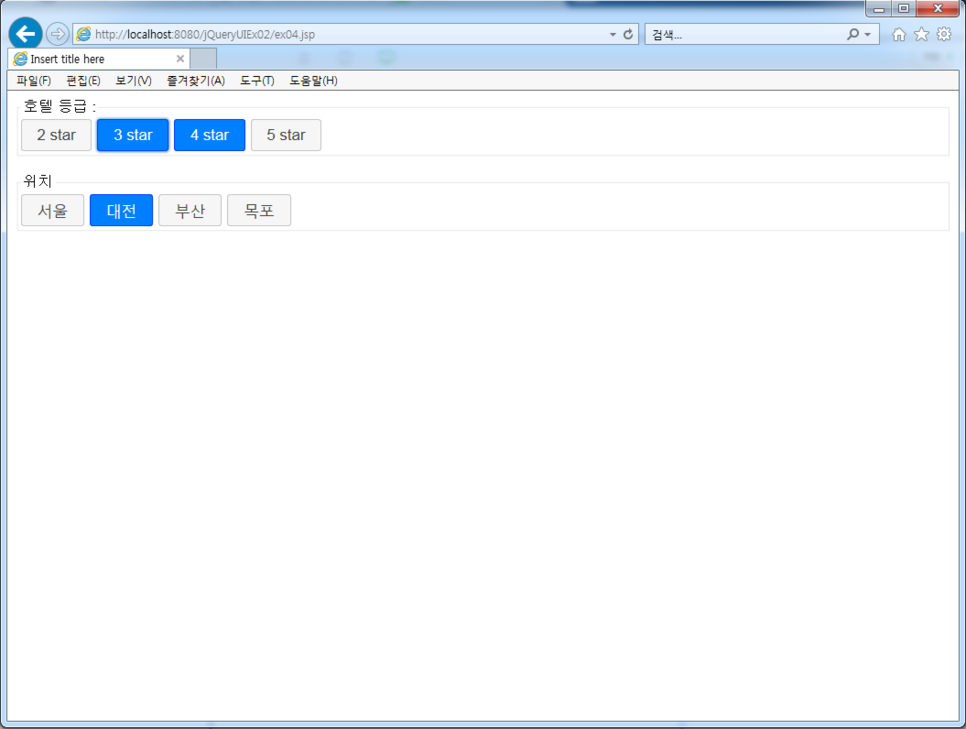Maximize the browser window
The width and height of the screenshot is (966, 729).
904,9
